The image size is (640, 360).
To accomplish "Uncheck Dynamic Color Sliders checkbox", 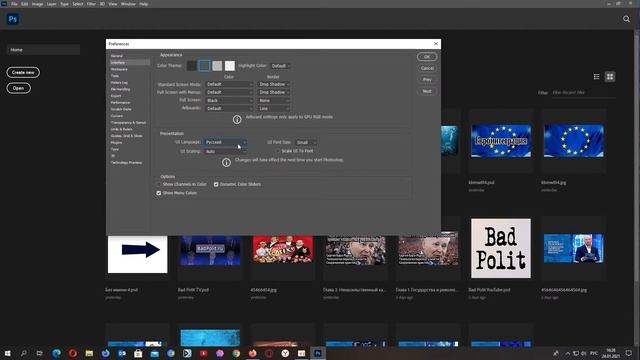I will pyautogui.click(x=216, y=184).
